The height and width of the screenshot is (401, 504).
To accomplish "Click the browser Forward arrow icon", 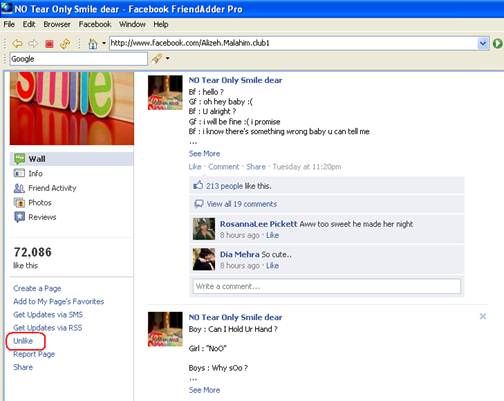I will 33,44.
